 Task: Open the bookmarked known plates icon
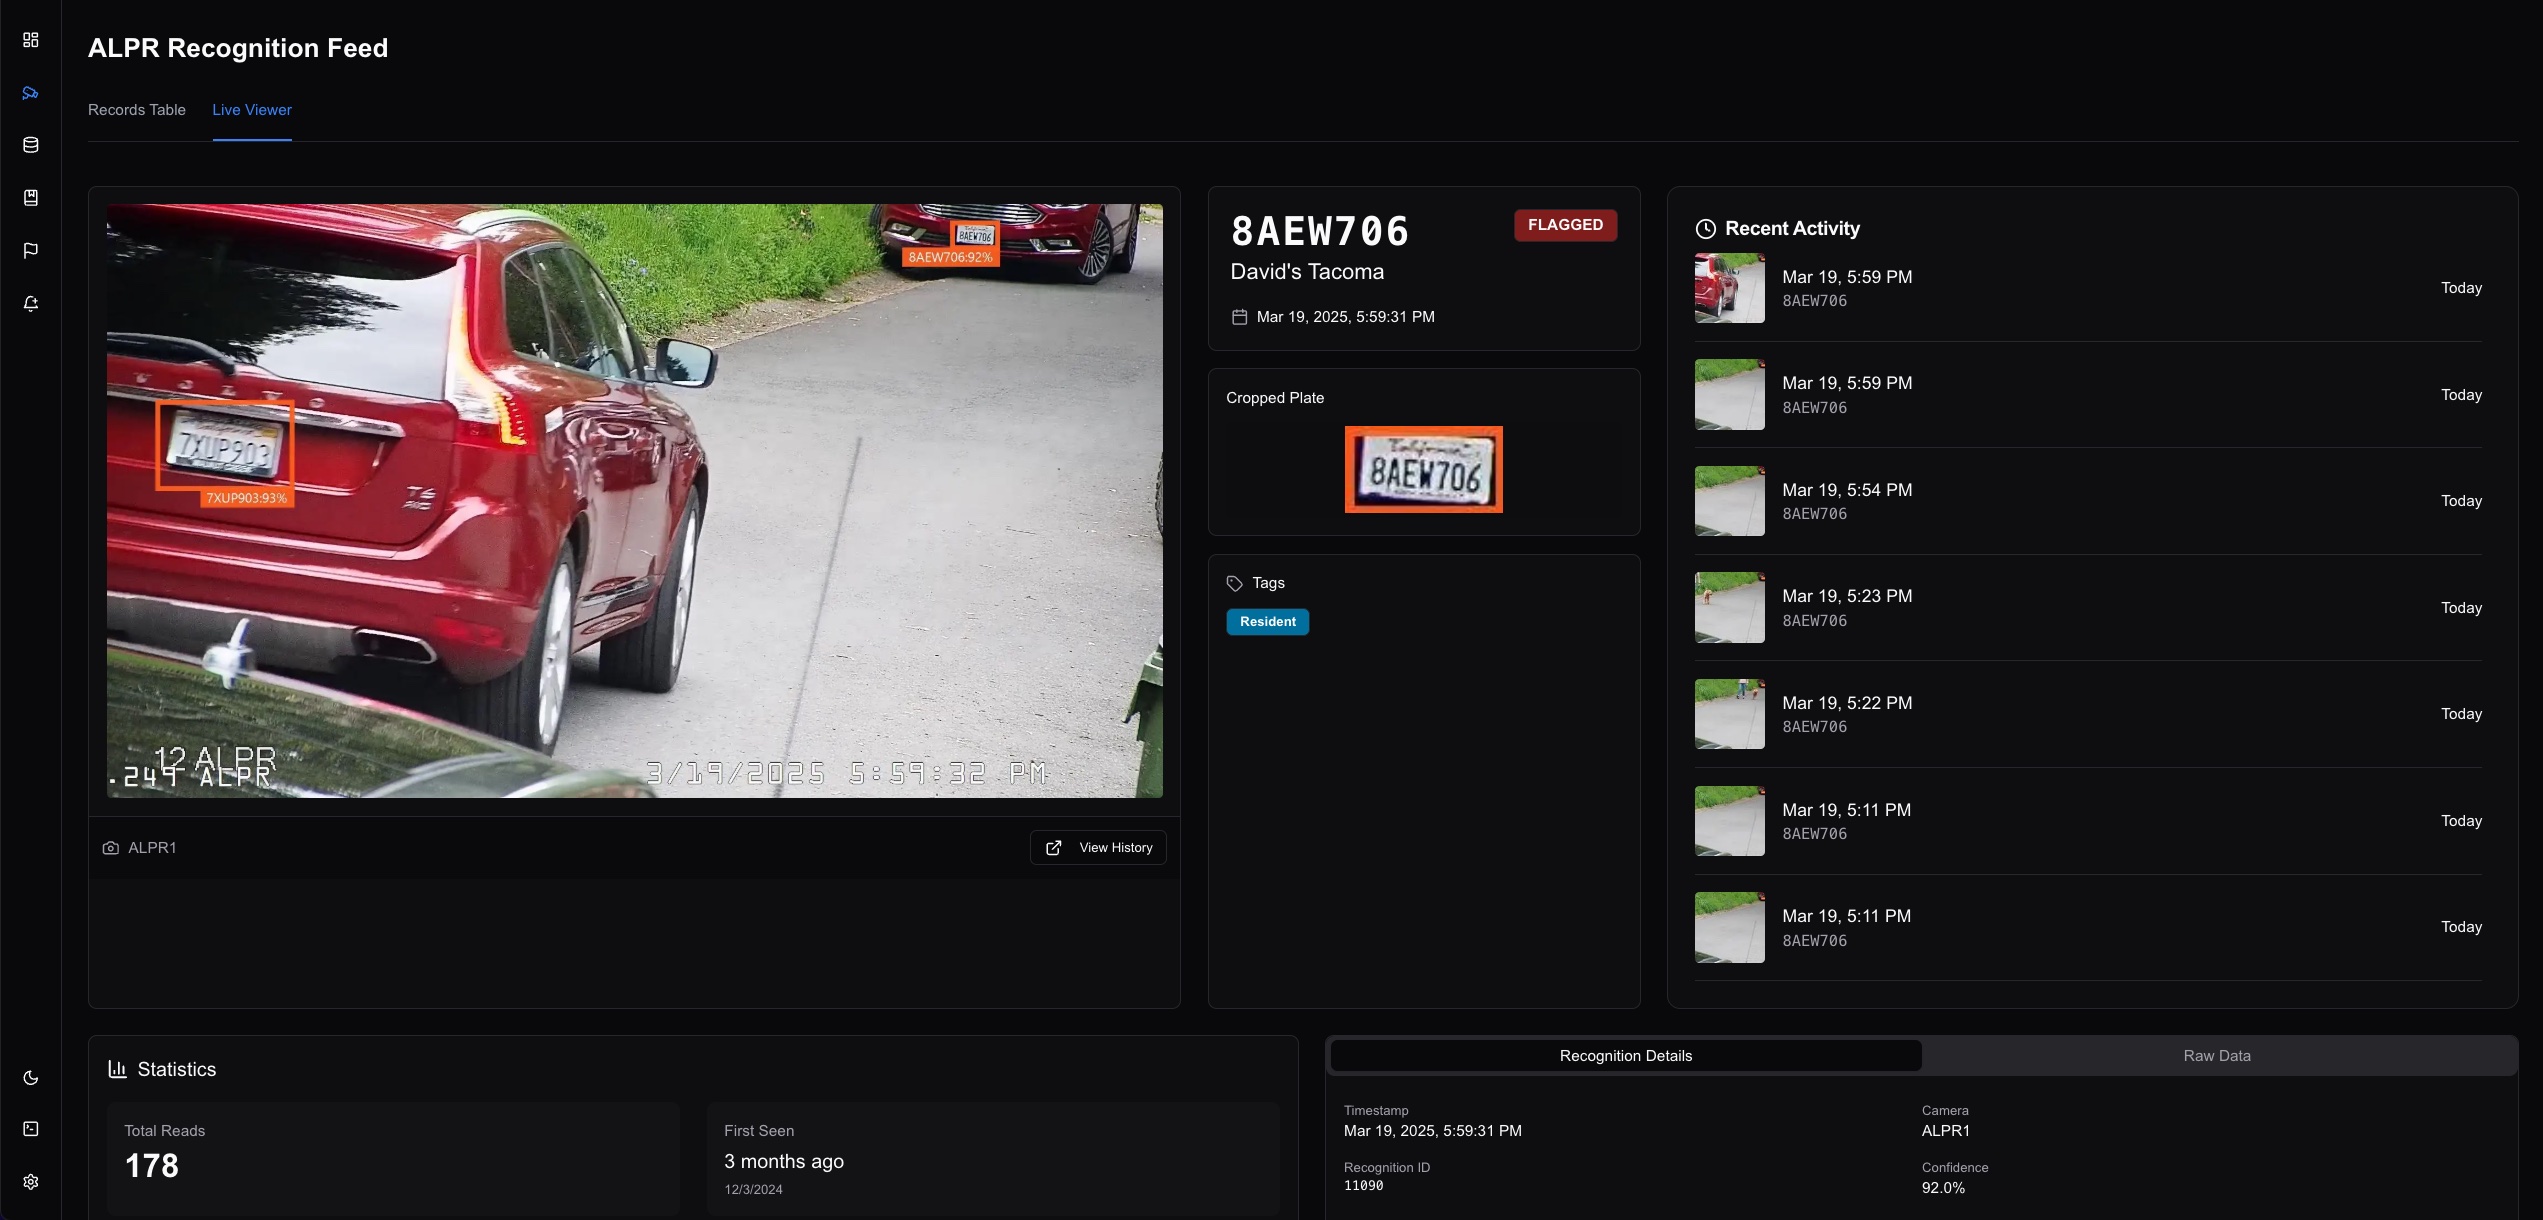point(31,198)
